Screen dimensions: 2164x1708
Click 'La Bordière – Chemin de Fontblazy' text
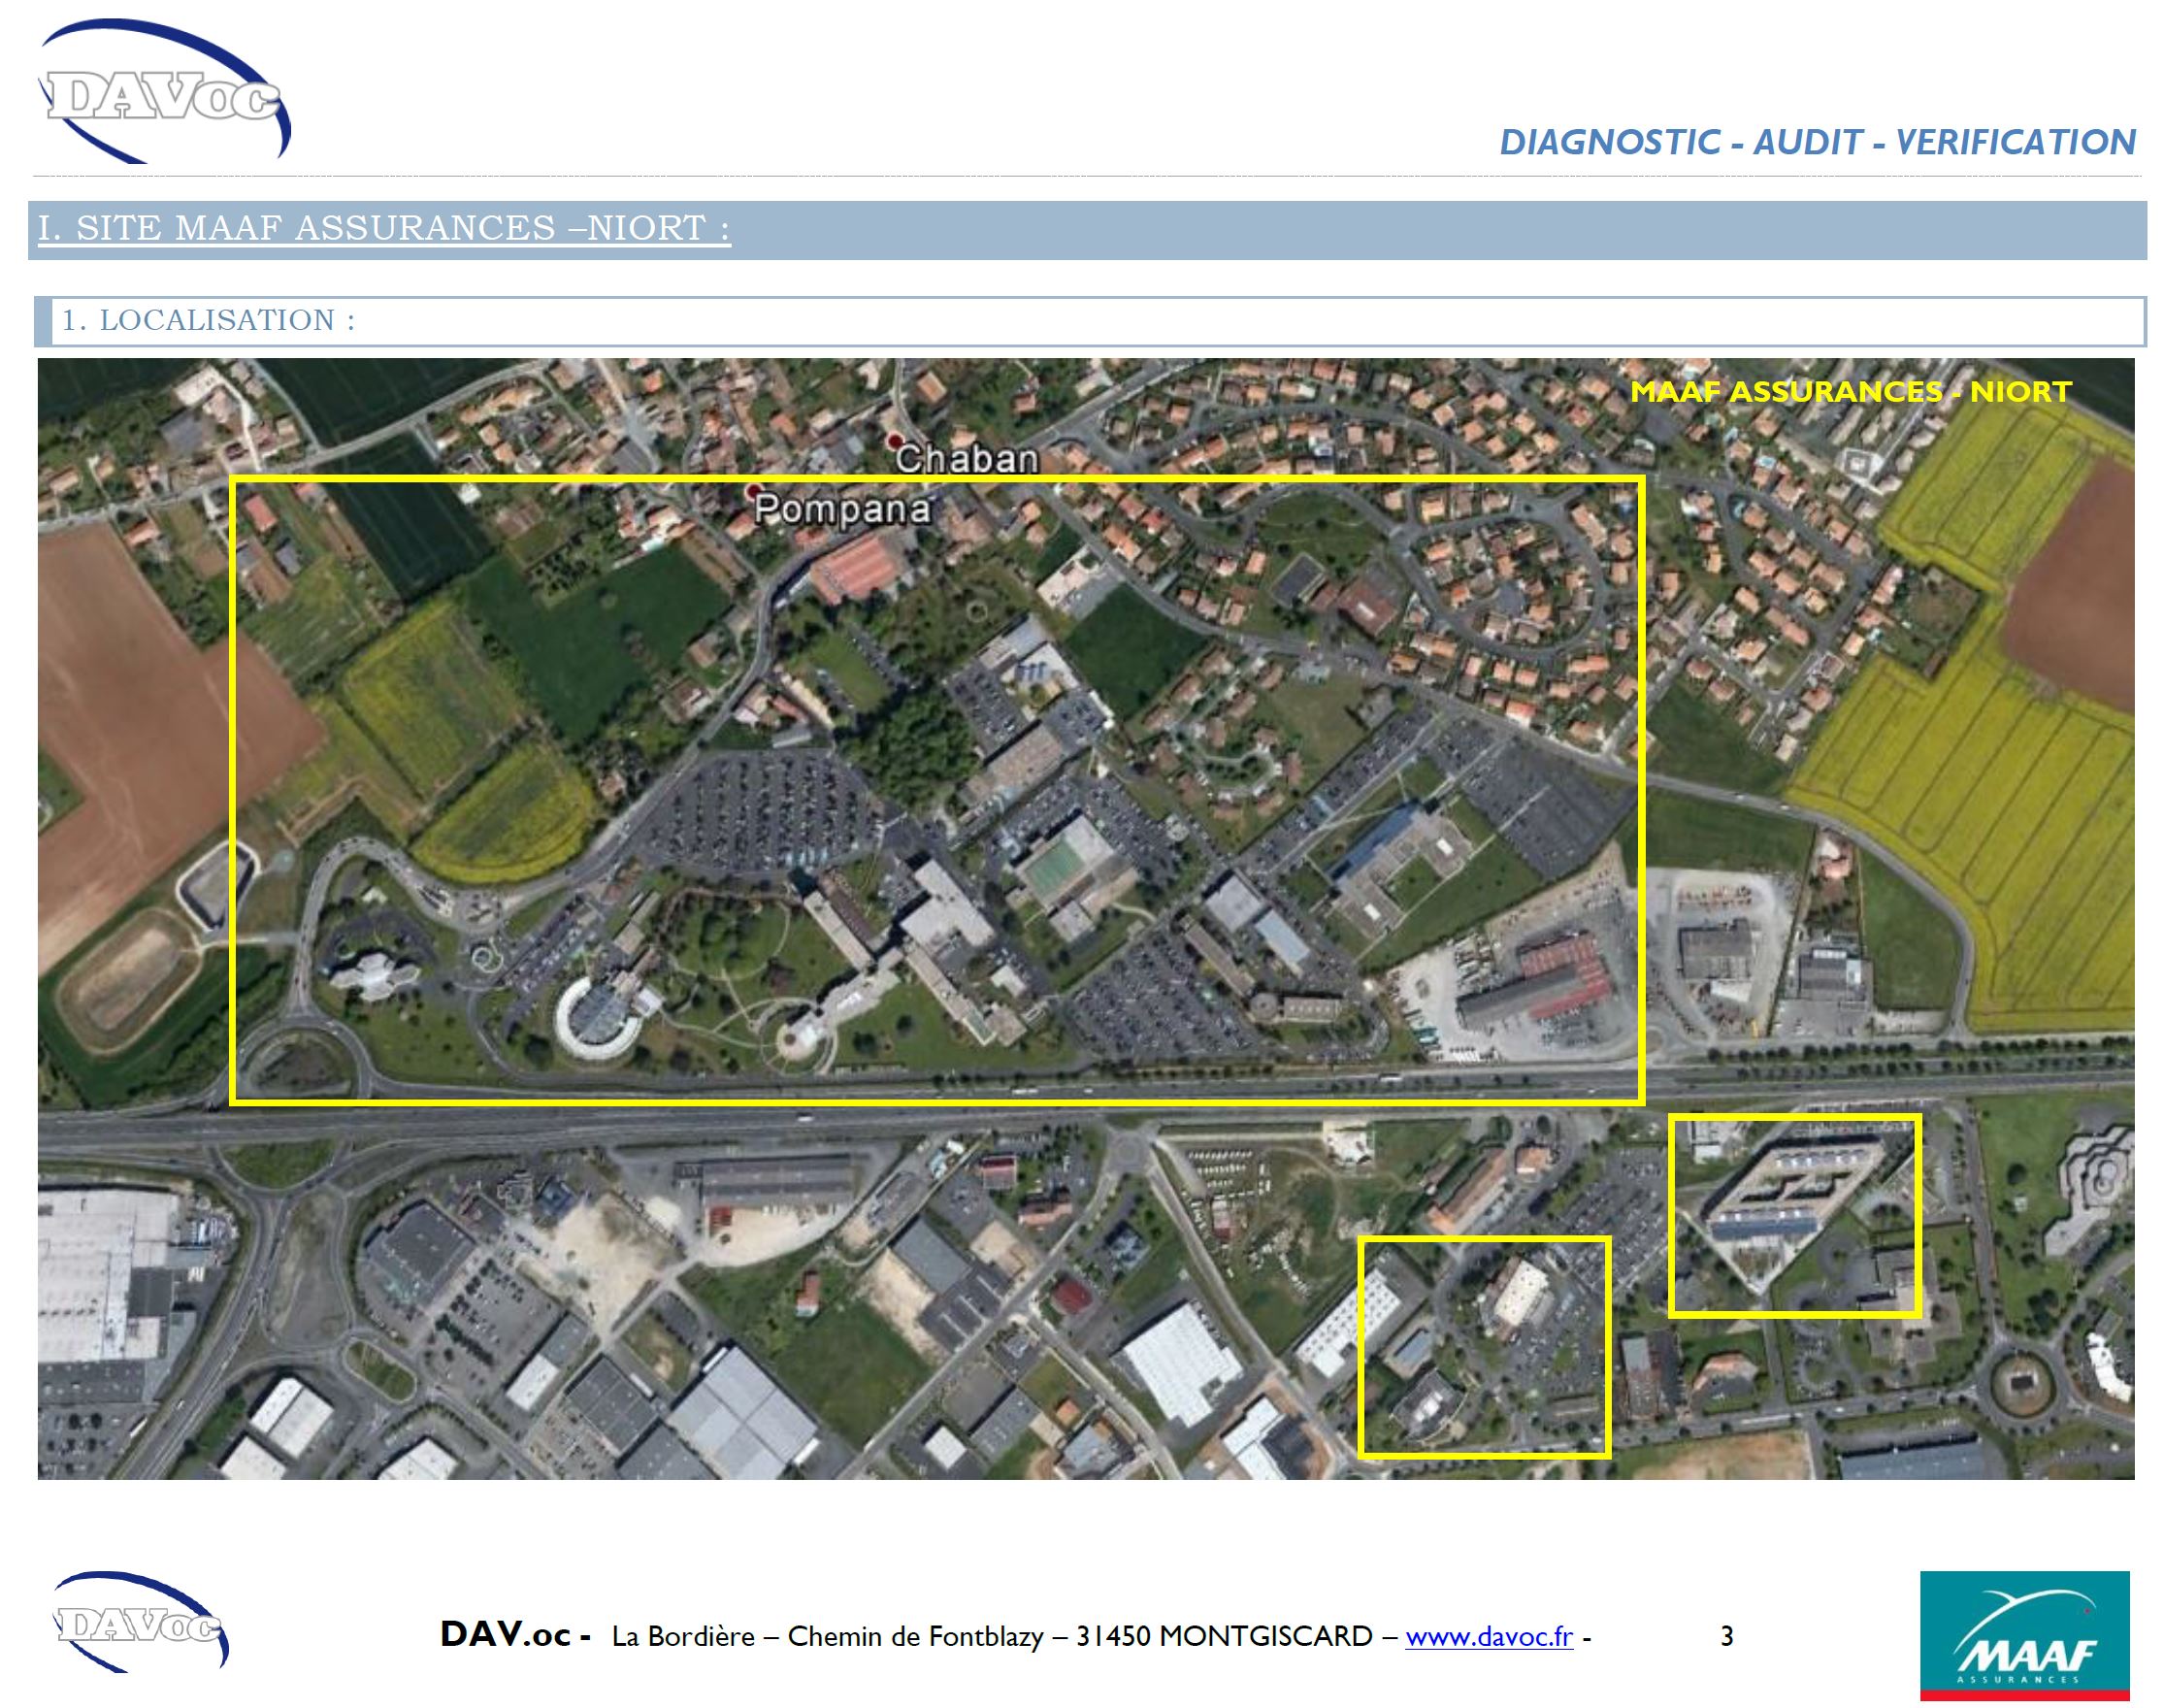pyautogui.click(x=827, y=1637)
